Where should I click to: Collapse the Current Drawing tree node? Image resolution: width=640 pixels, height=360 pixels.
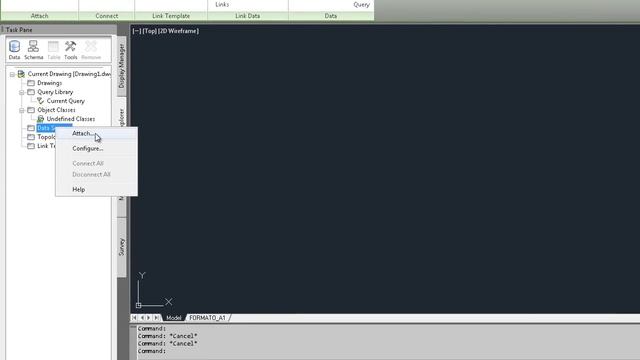12,74
